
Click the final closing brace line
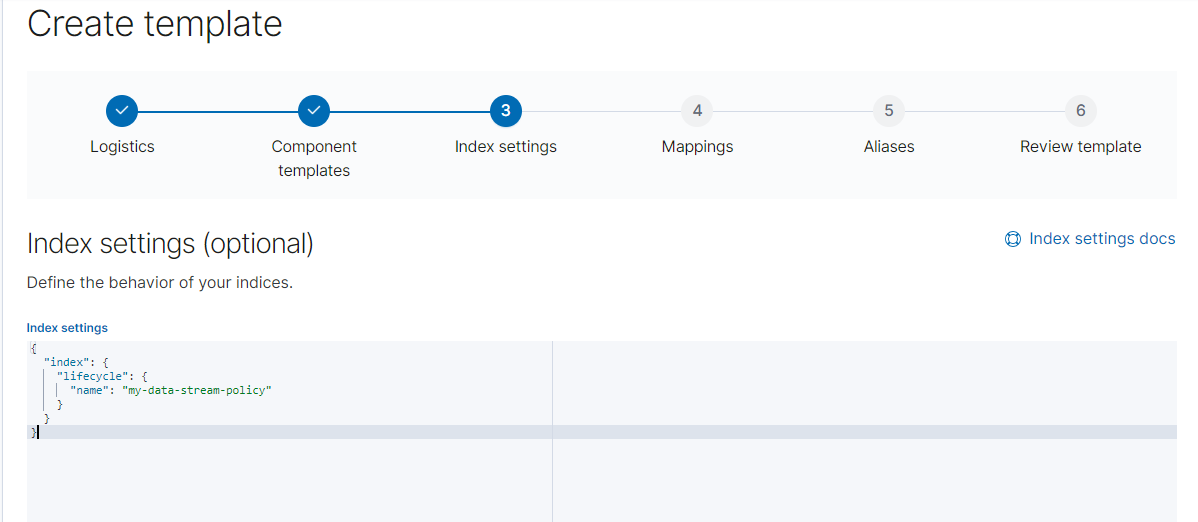click(x=34, y=432)
